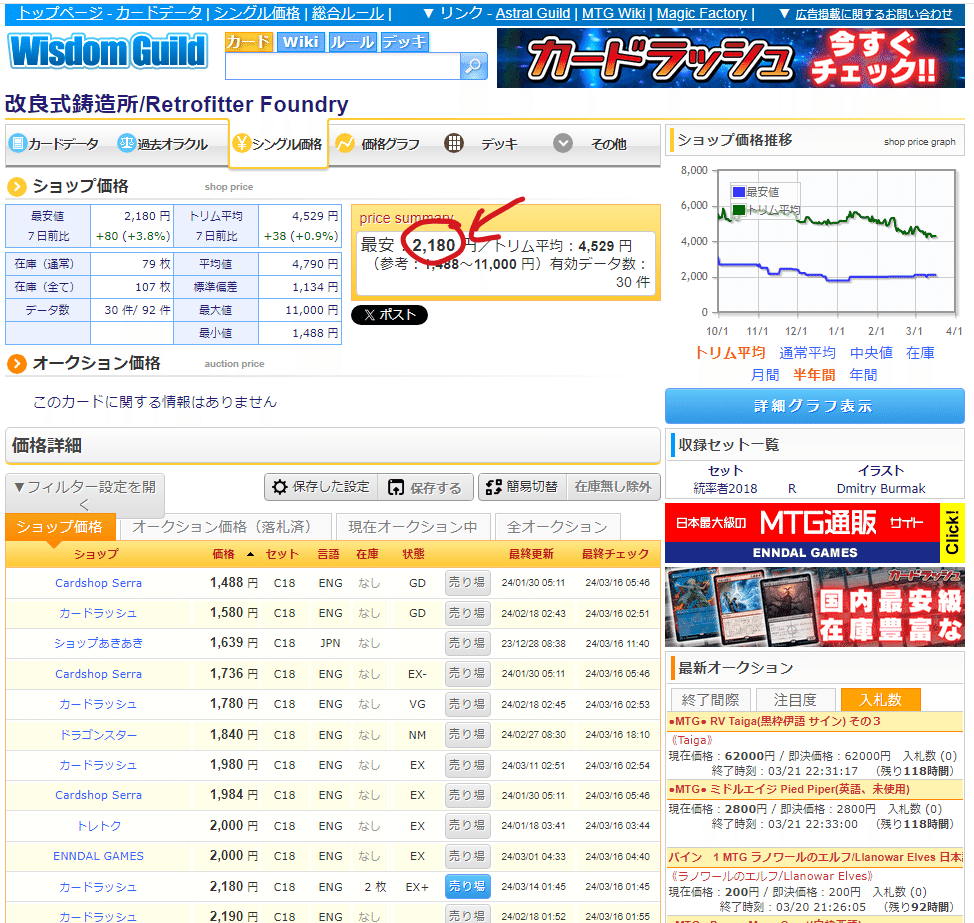This screenshot has height=923, width=974.
Task: Click the ENNDAL GAMES MTG通販 banner
Action: point(814,533)
